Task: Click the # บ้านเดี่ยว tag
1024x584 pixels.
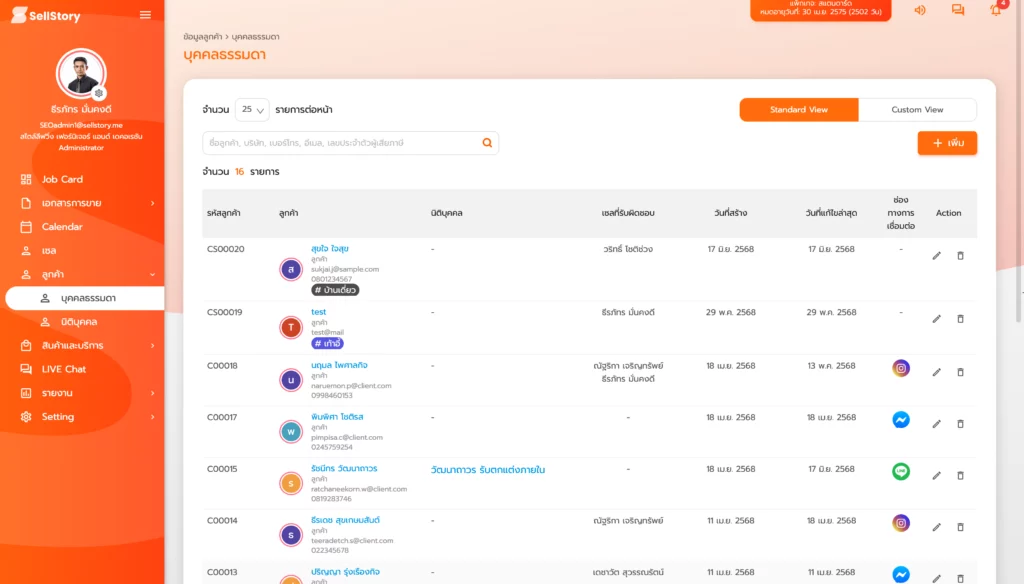Action: pyautogui.click(x=335, y=290)
